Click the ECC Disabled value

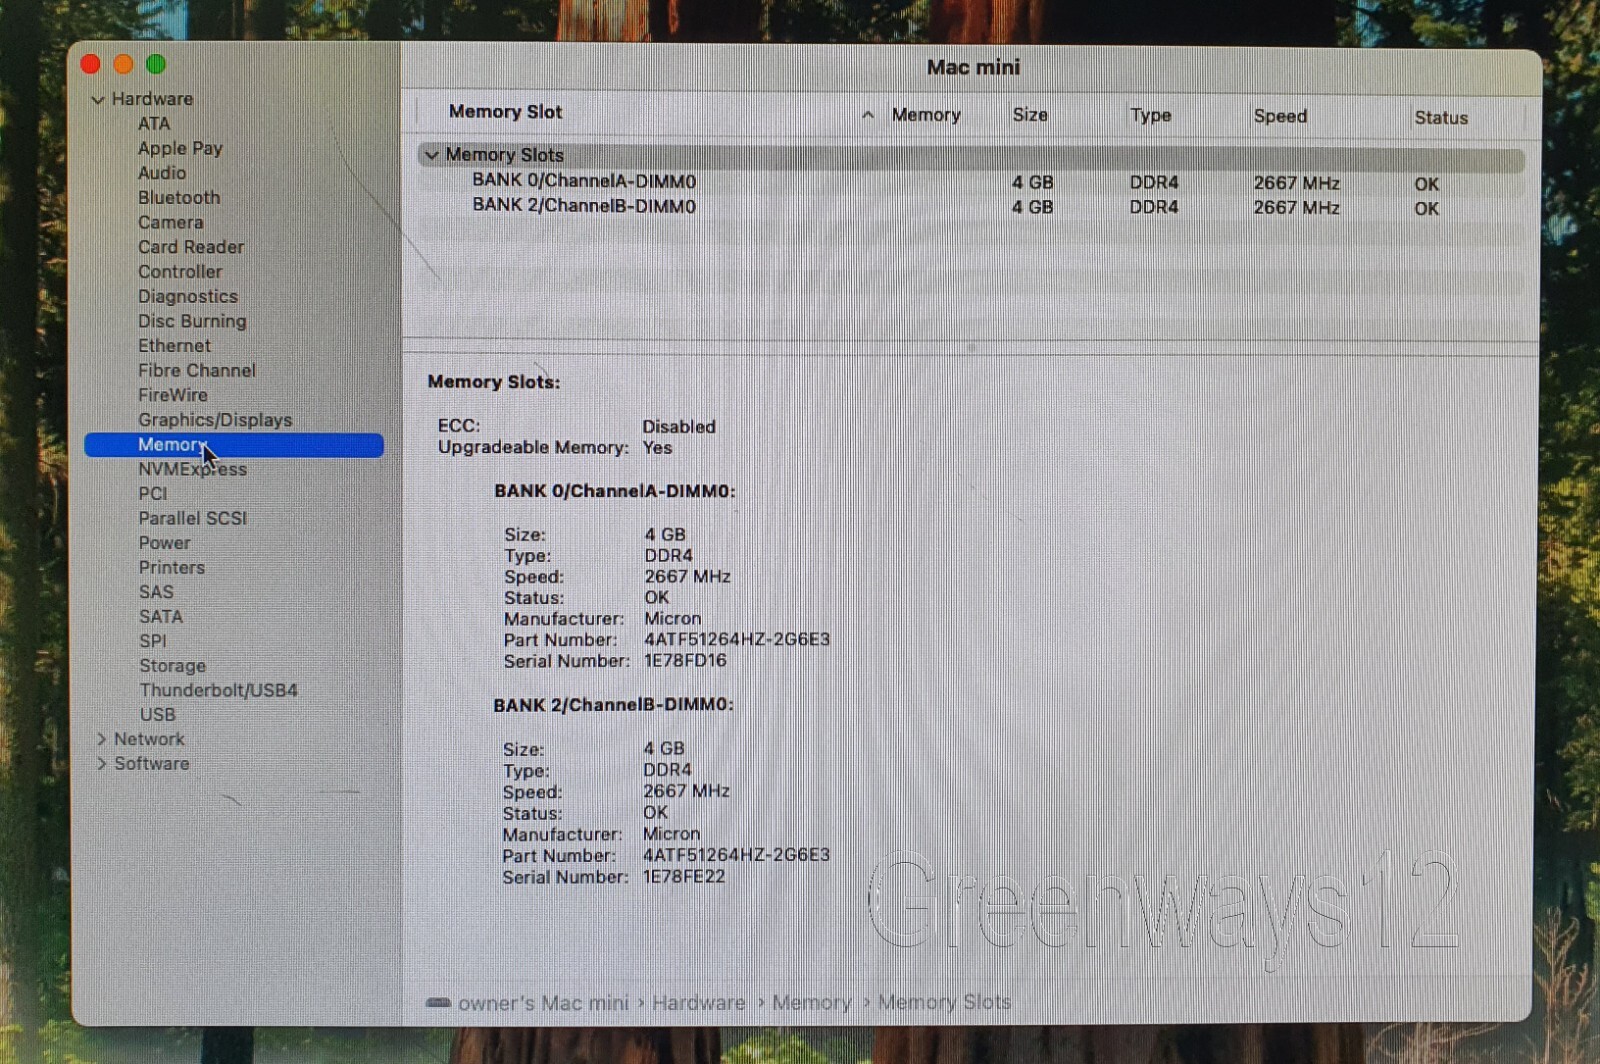pyautogui.click(x=679, y=427)
